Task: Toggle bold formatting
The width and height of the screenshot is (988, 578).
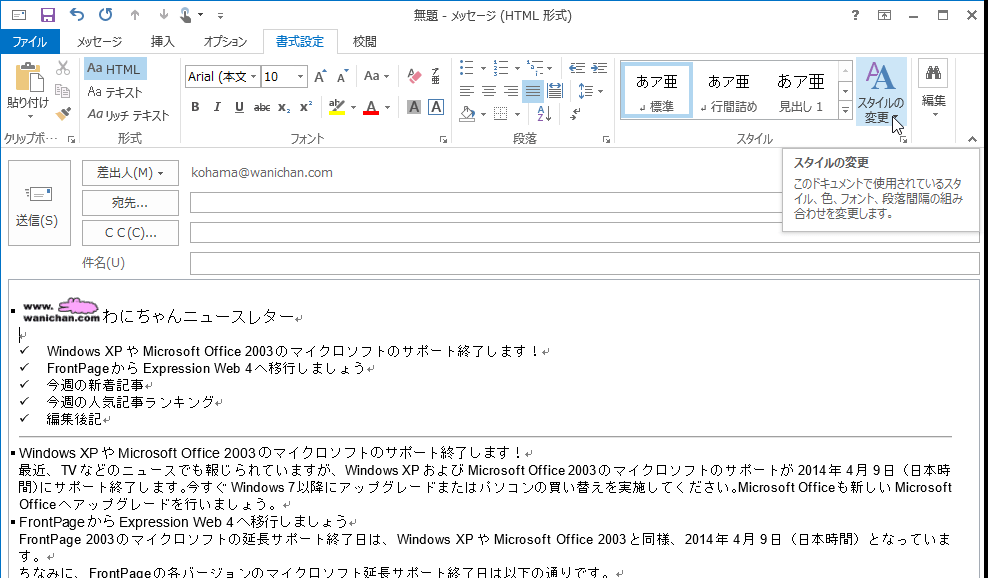Action: [195, 107]
